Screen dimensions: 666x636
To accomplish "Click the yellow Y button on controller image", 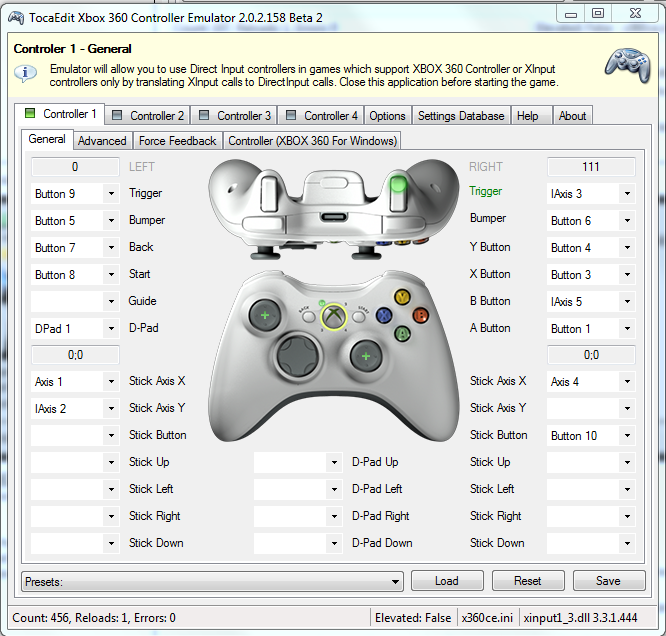I will [x=402, y=297].
